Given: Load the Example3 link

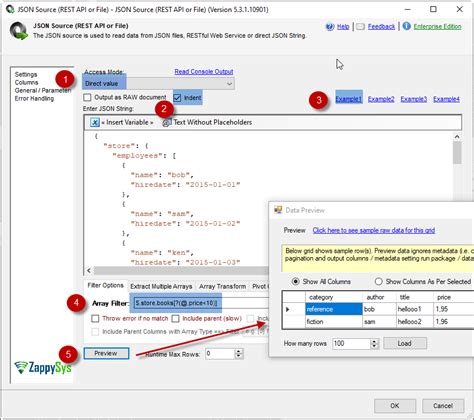Looking at the screenshot, I should [414, 99].
